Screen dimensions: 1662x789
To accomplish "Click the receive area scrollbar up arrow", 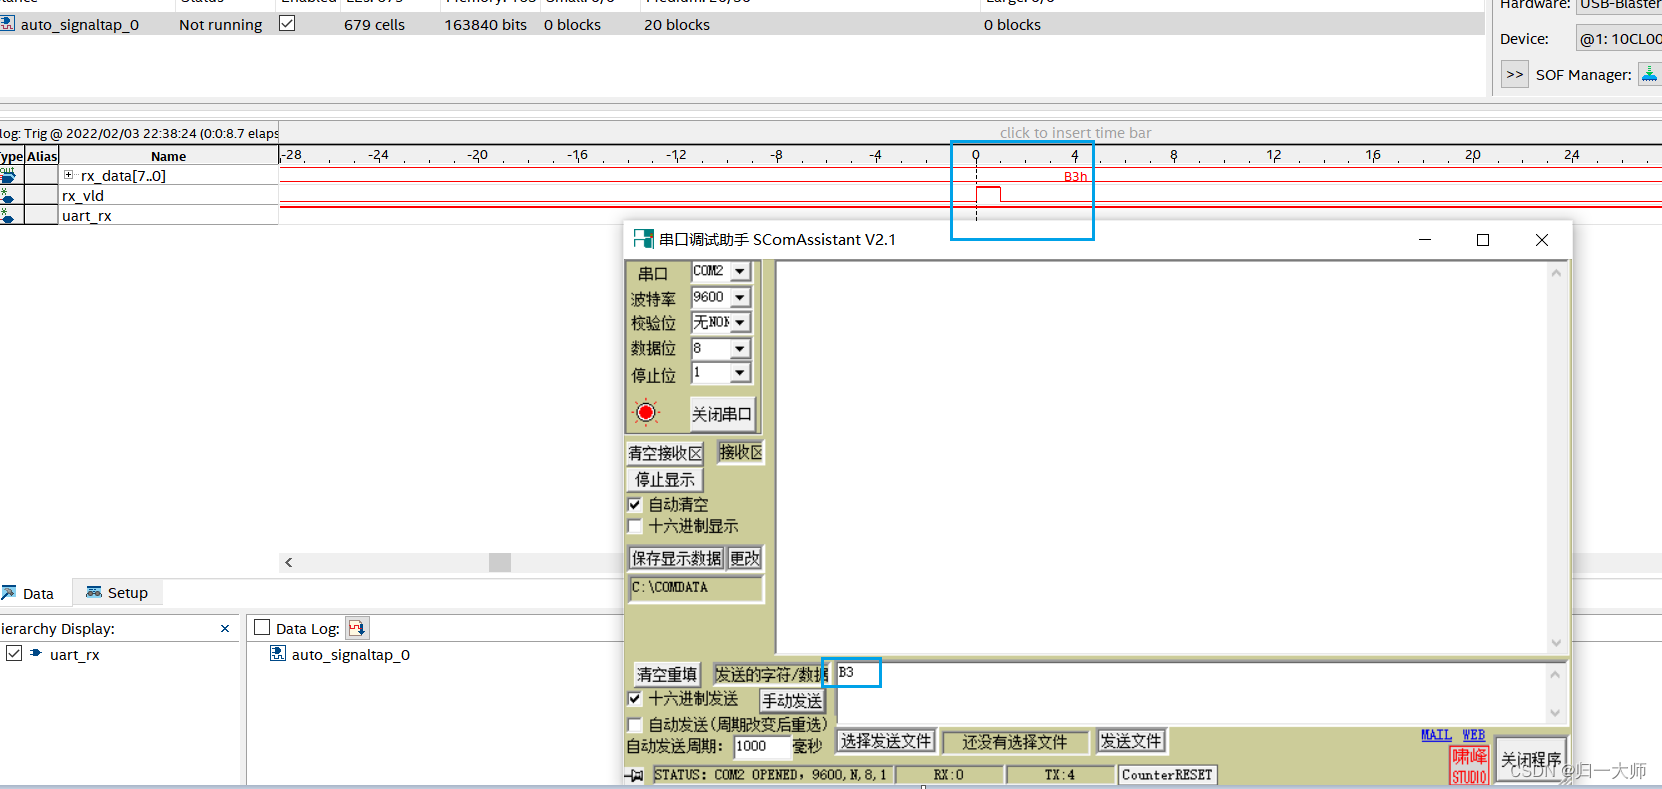I will click(1556, 273).
